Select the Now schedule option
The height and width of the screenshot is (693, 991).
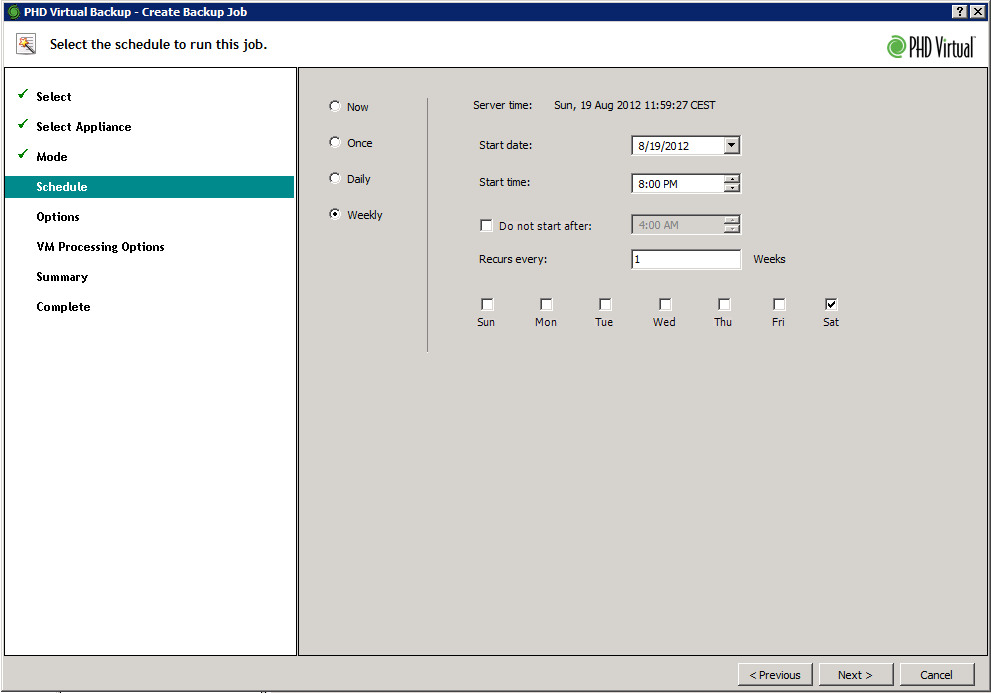[335, 106]
